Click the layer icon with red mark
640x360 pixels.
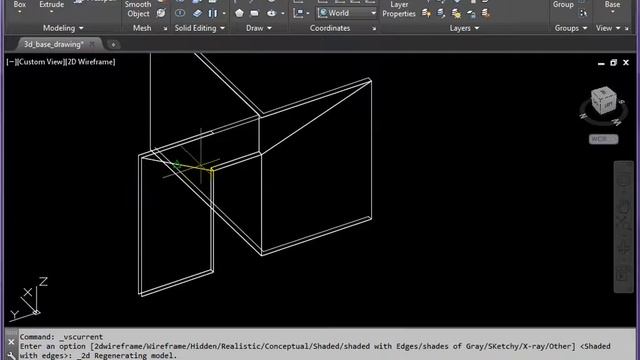(486, 13)
